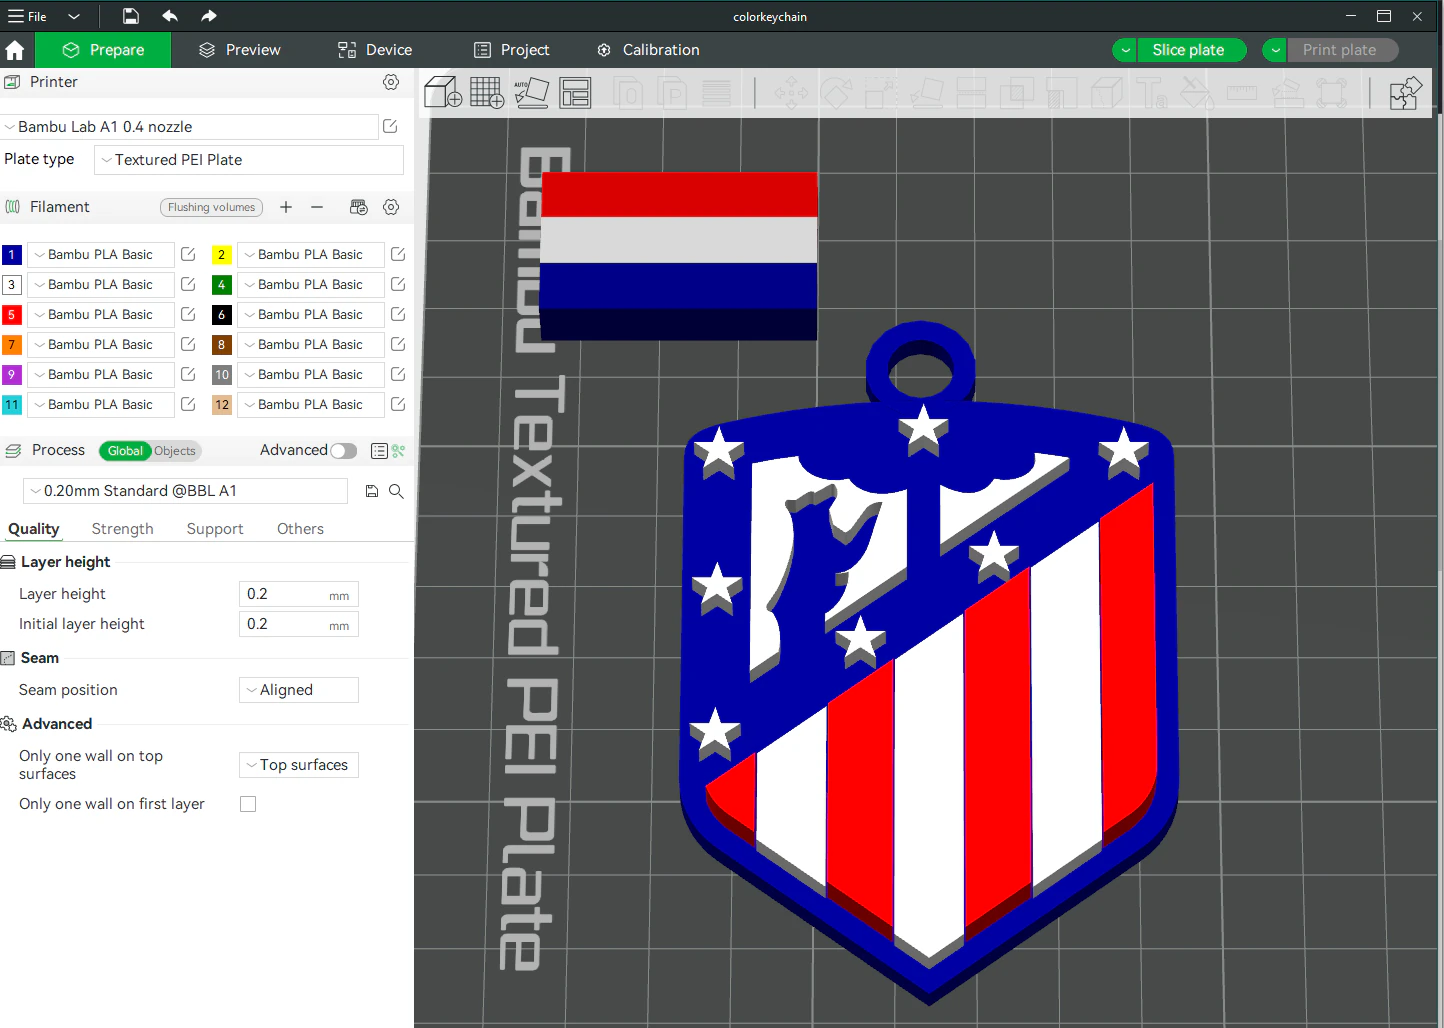Edit filament 1 preset icon
The image size is (1444, 1028).
[188, 255]
